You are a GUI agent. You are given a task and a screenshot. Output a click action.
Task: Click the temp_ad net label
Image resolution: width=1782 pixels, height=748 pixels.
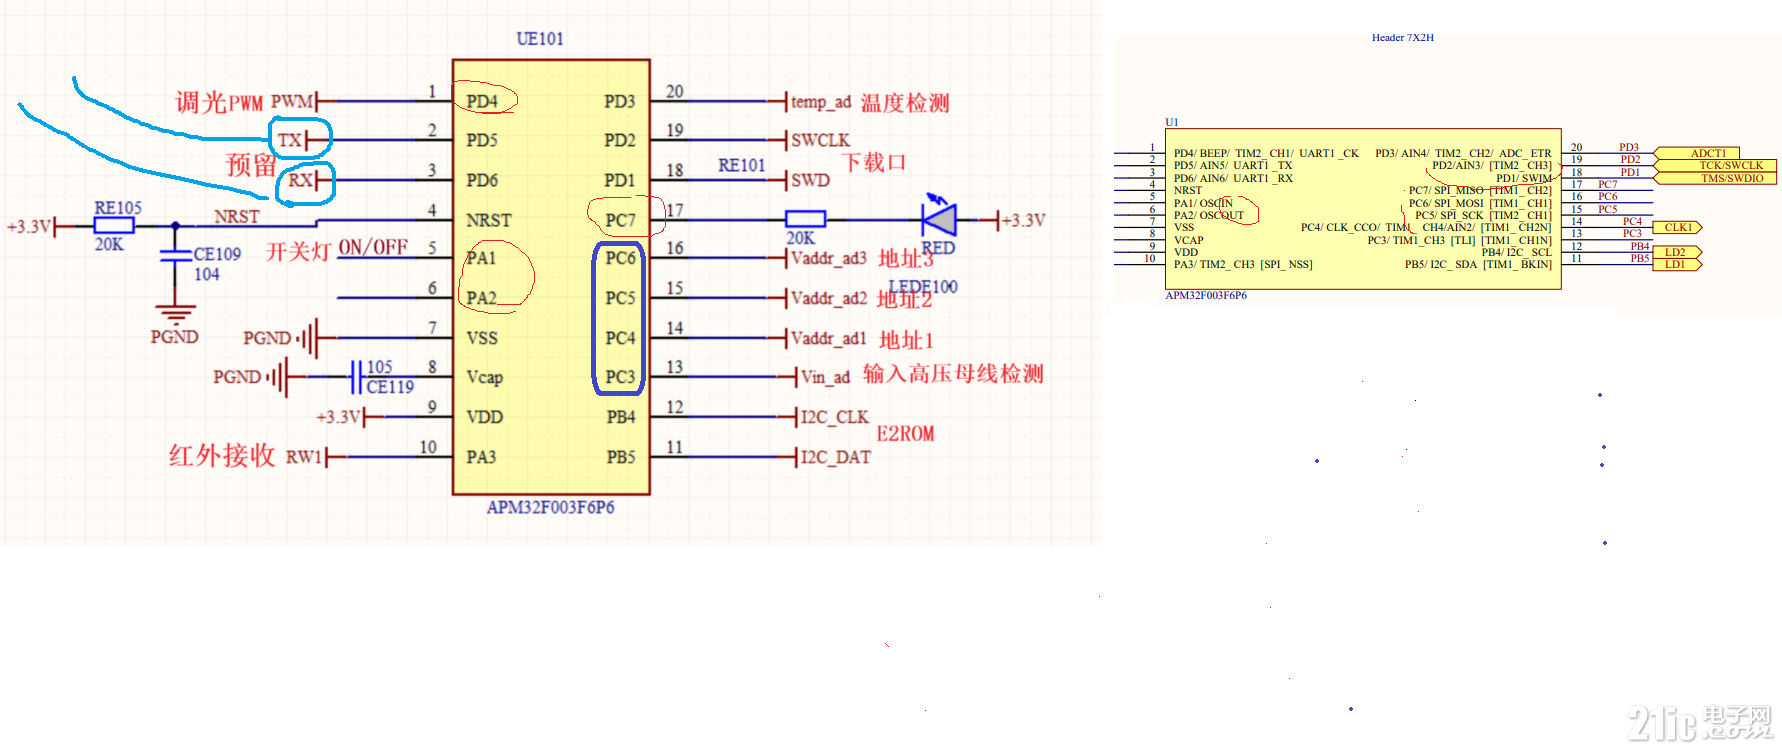tap(821, 102)
